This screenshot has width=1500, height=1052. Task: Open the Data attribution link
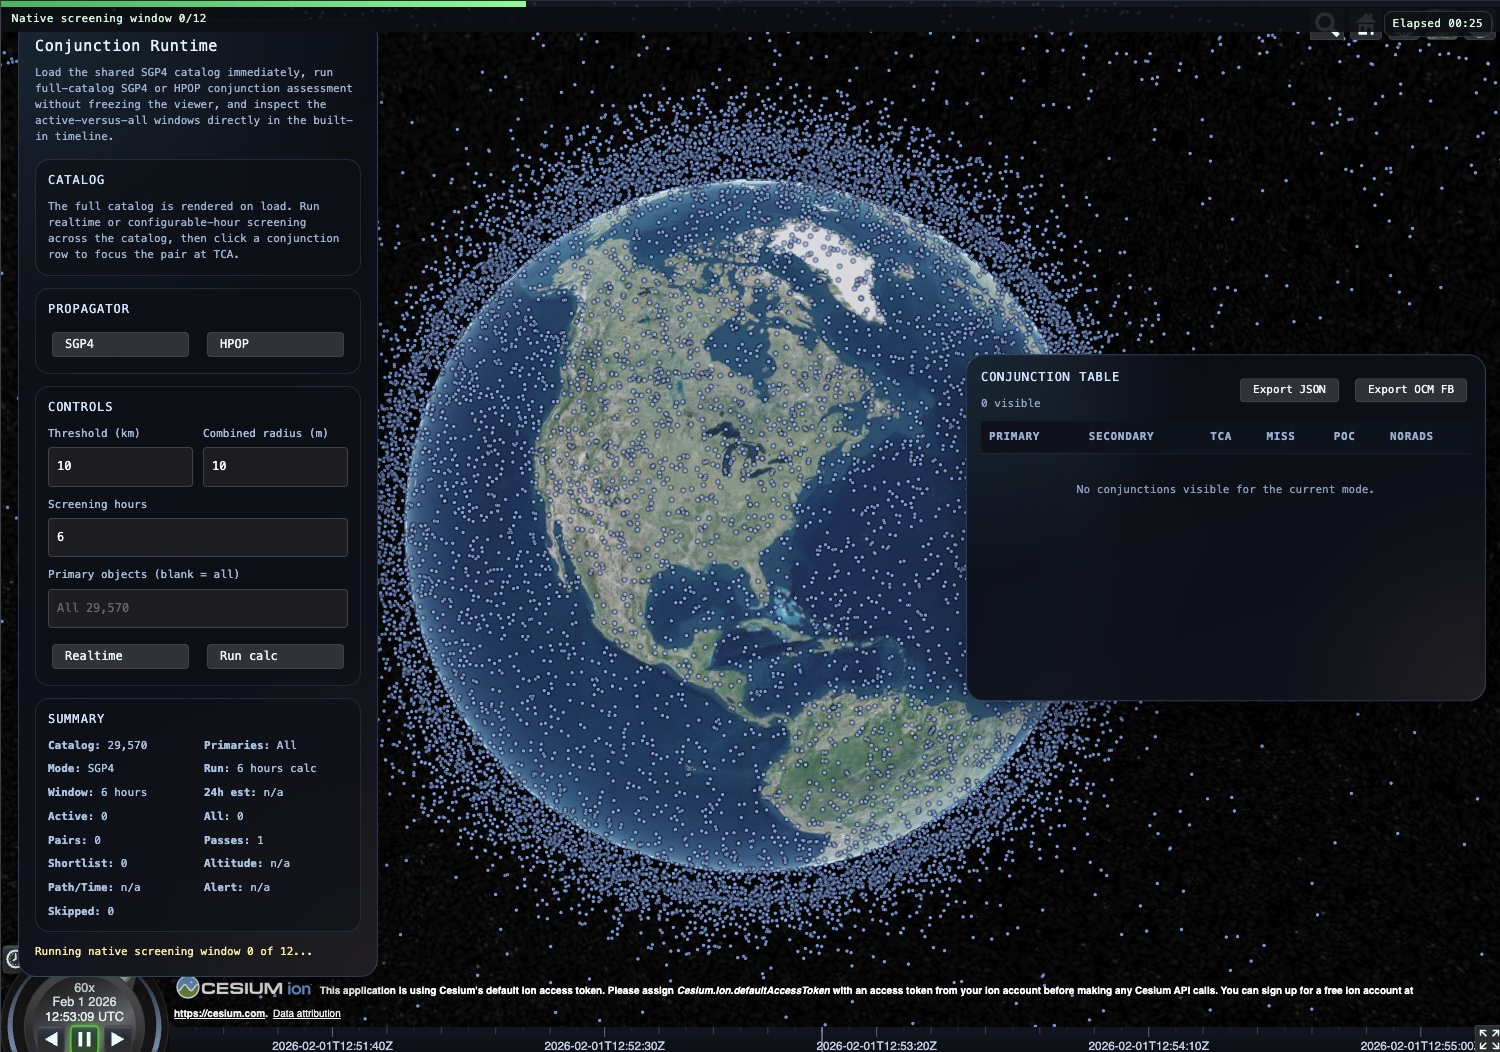(307, 1014)
